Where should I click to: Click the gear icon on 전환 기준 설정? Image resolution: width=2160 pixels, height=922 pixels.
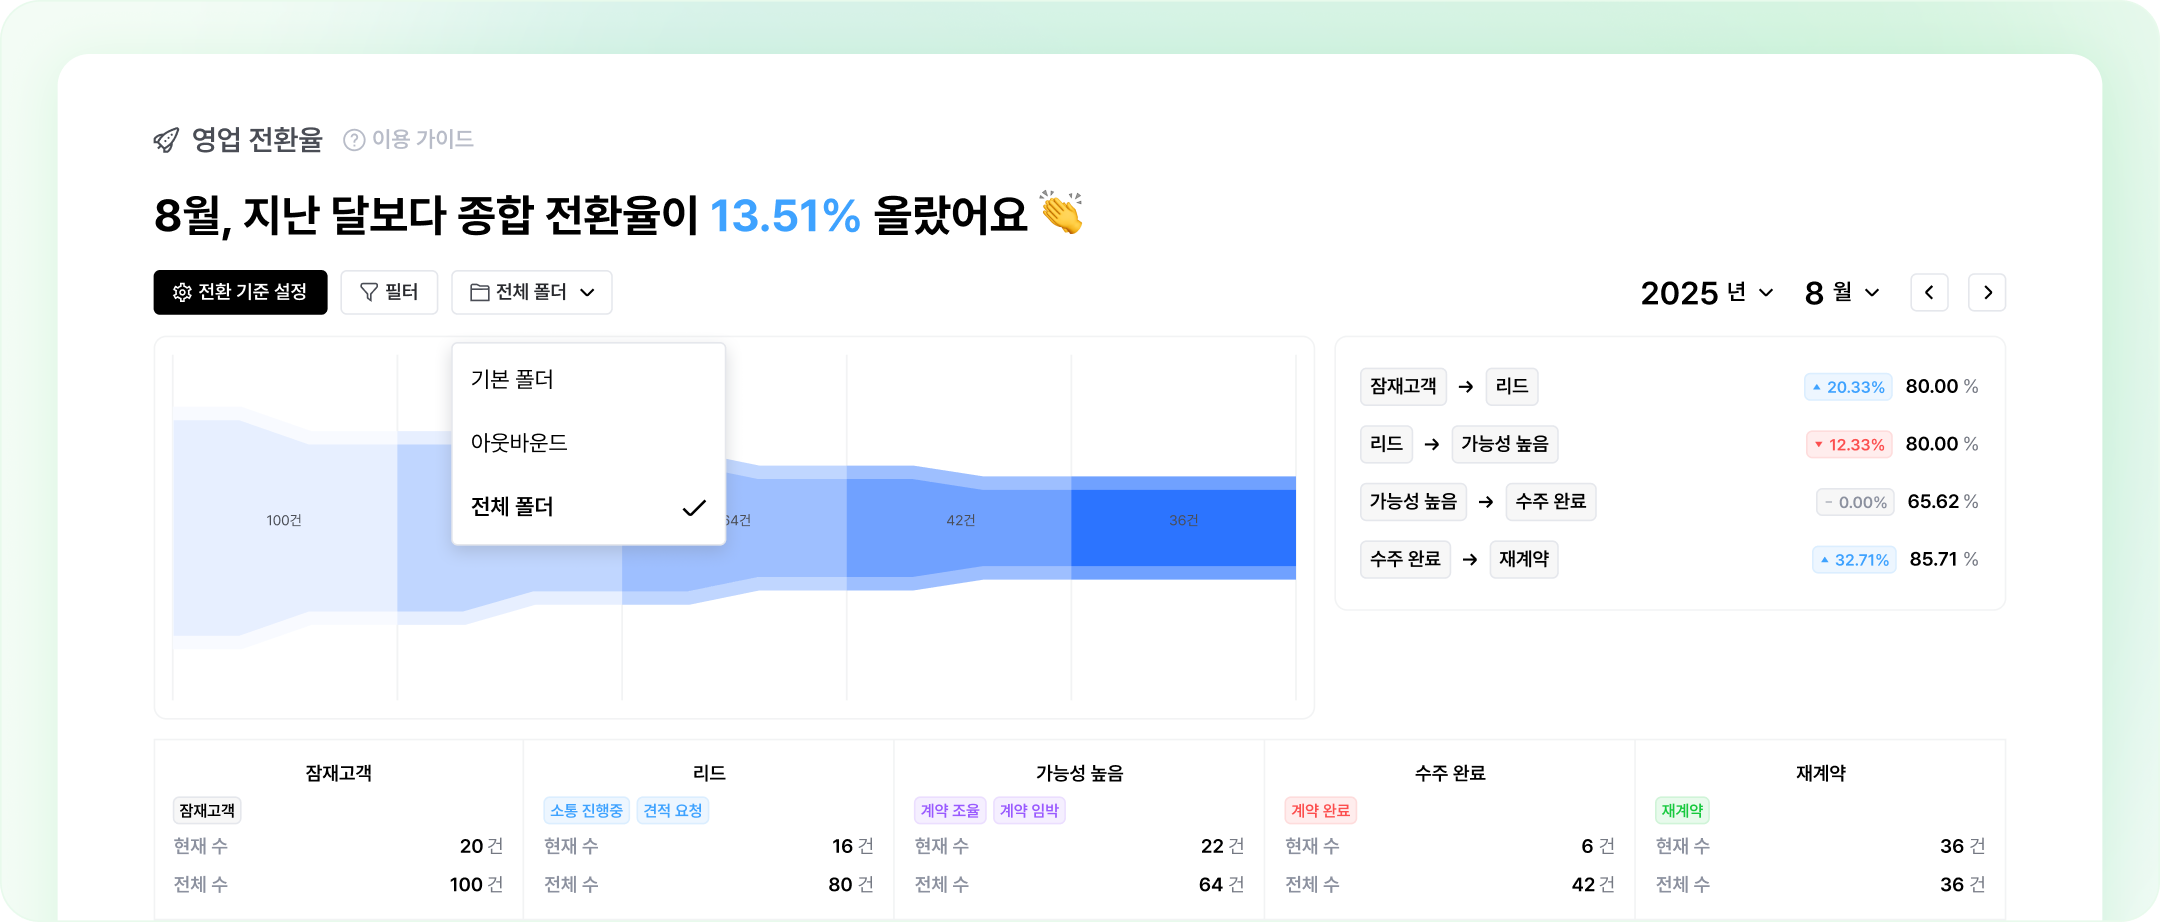coord(182,292)
